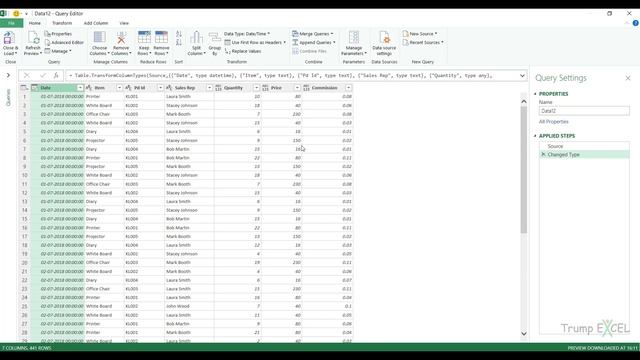The image size is (640, 360).
Task: Open Append Queries dropdown
Action: coord(314,42)
